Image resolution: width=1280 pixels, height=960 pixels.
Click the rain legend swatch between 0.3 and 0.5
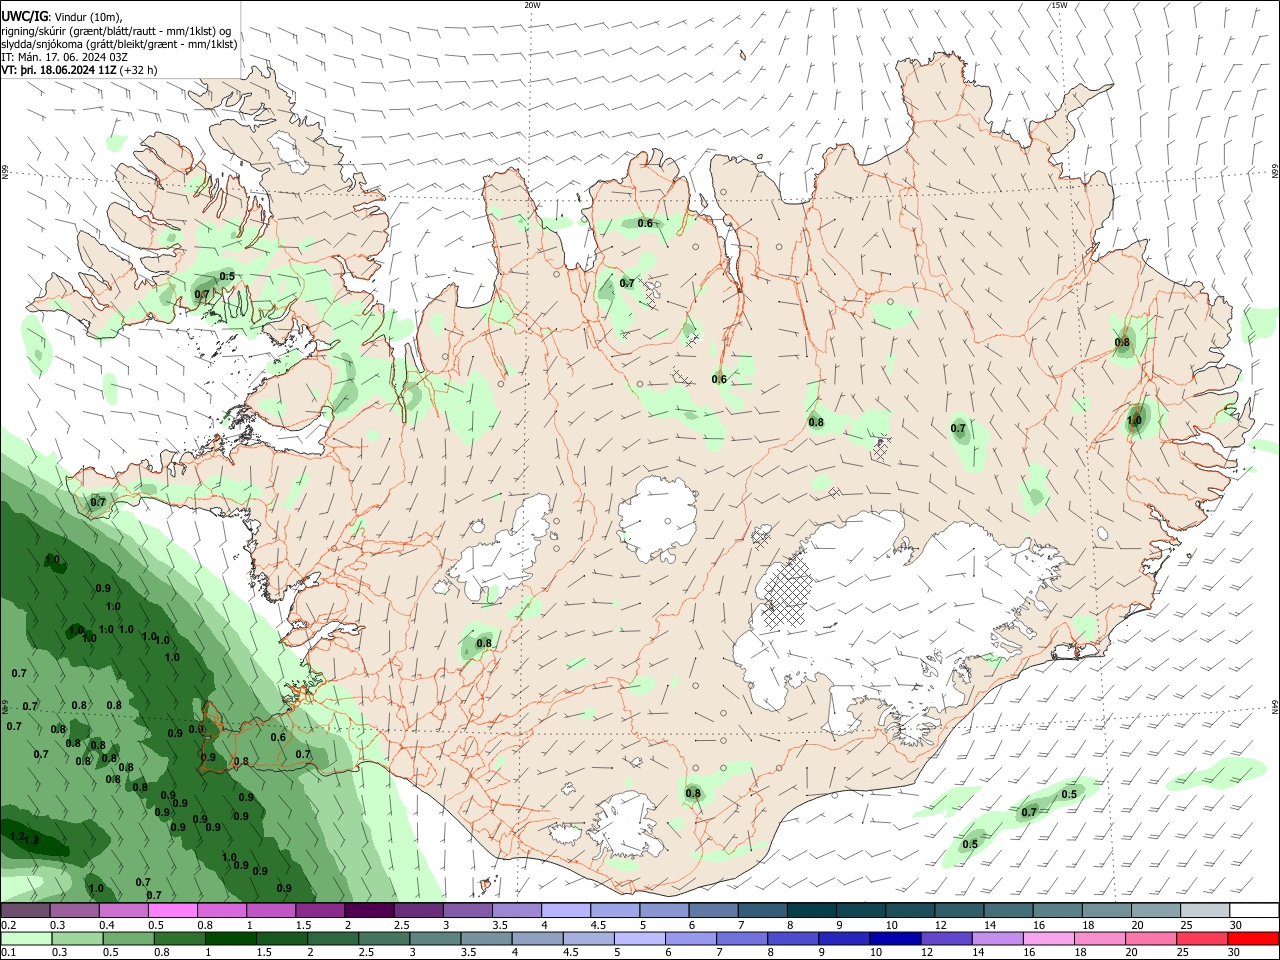pos(76,938)
